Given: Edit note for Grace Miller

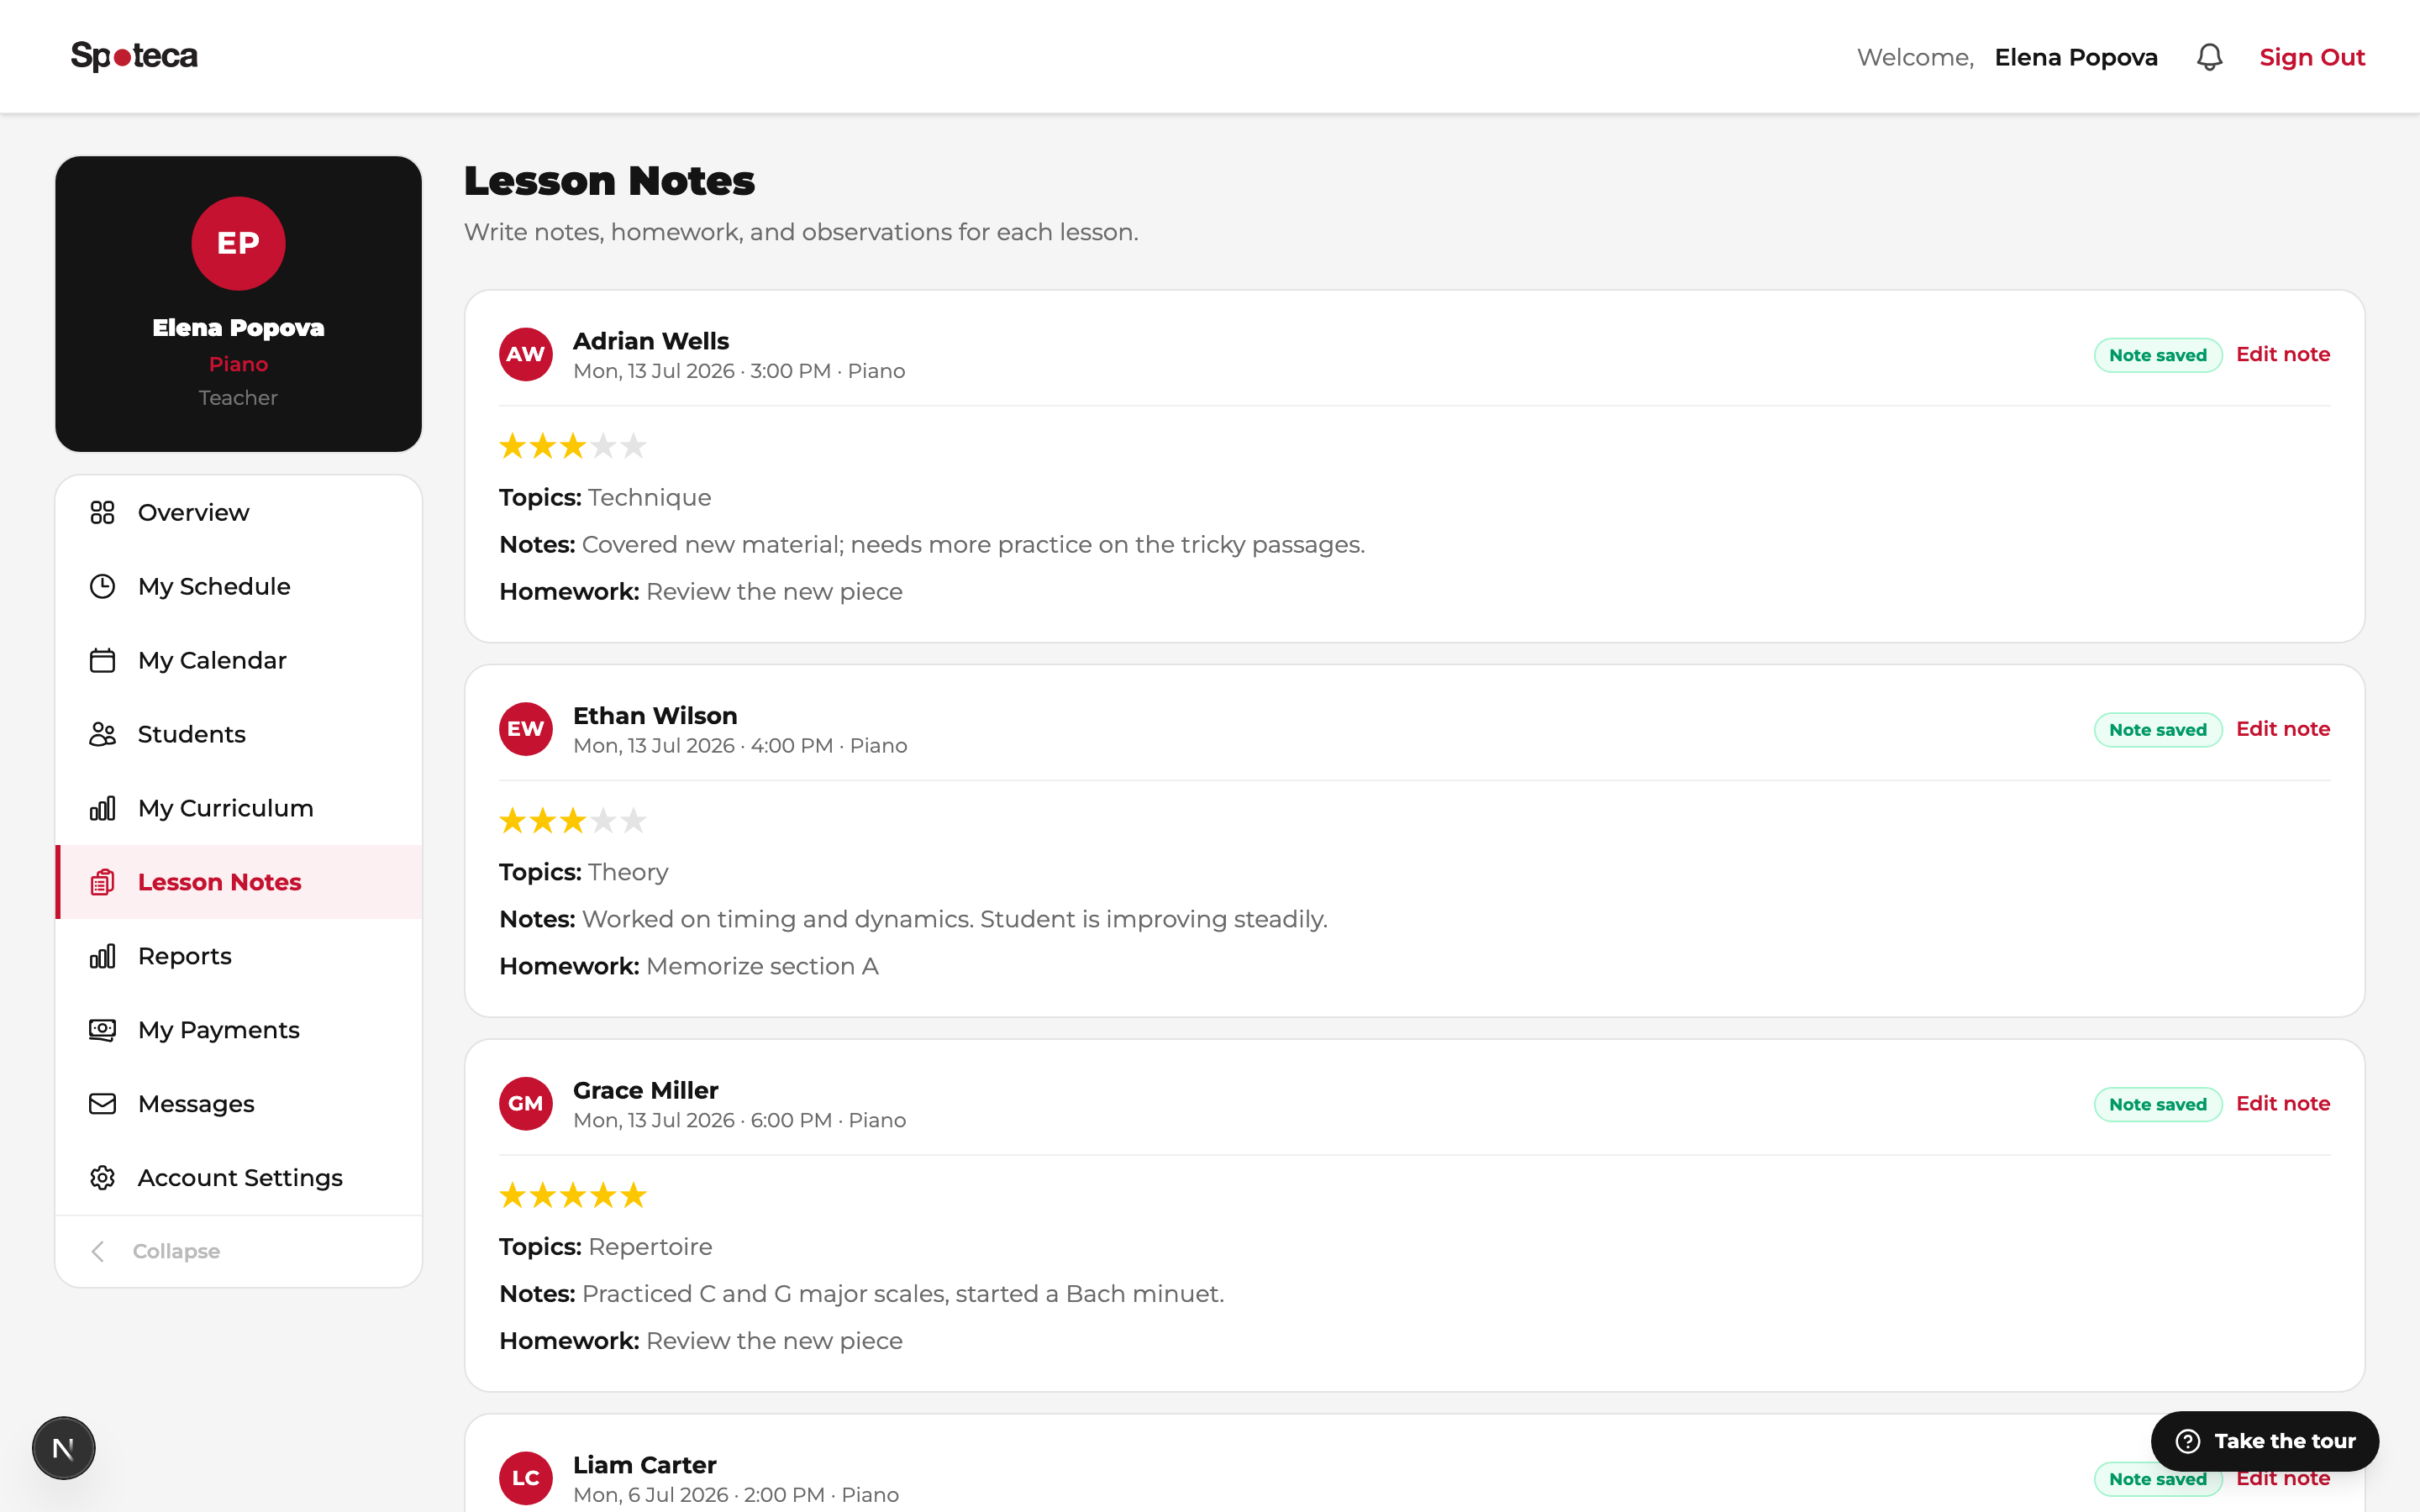Looking at the screenshot, I should click(x=2283, y=1103).
